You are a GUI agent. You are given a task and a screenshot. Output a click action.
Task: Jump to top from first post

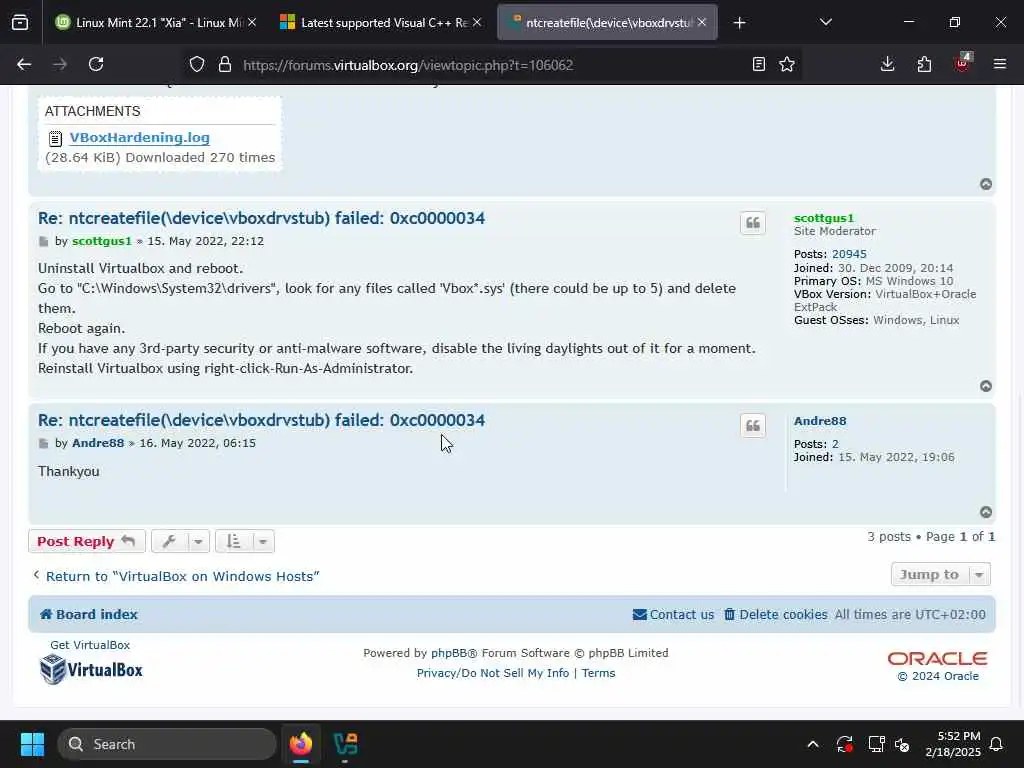(986, 184)
